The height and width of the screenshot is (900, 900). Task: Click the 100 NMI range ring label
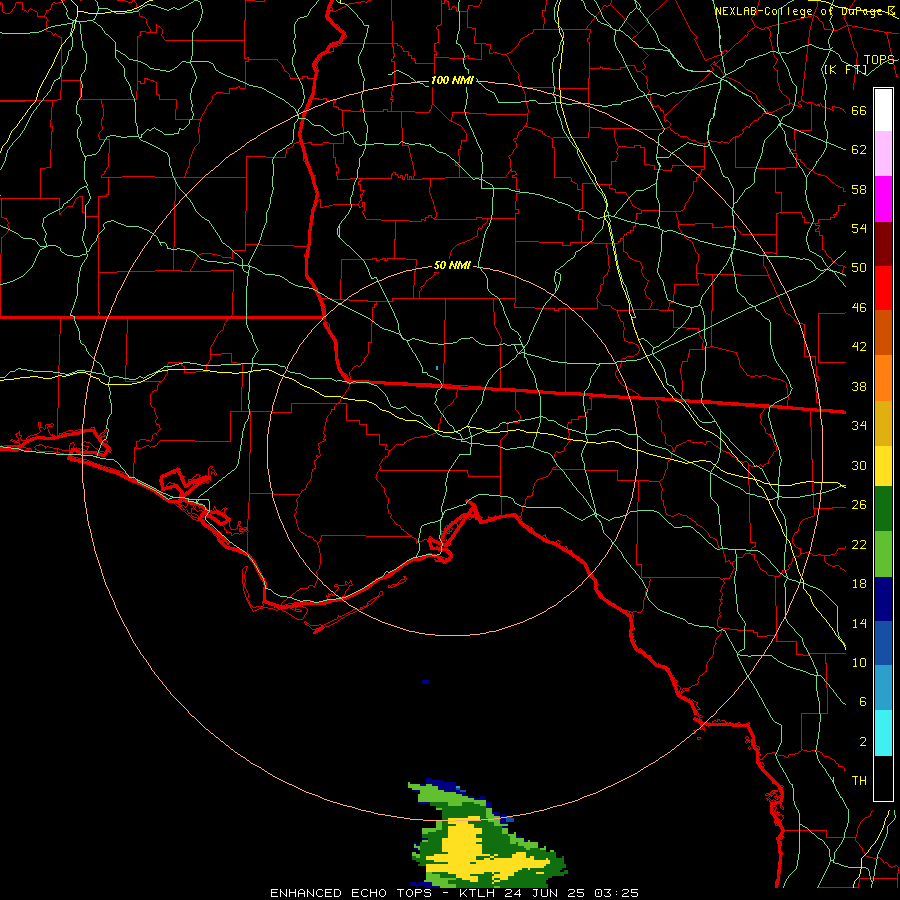(452, 80)
